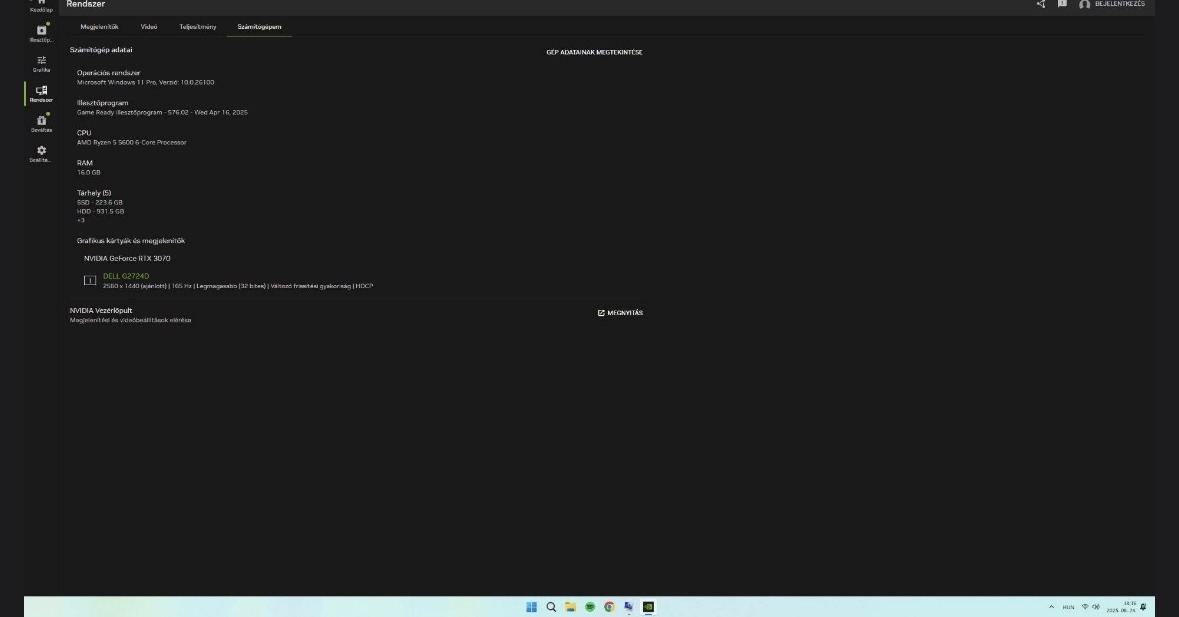Switch to the Videó tab
The height and width of the screenshot is (617, 1179).
(149, 27)
